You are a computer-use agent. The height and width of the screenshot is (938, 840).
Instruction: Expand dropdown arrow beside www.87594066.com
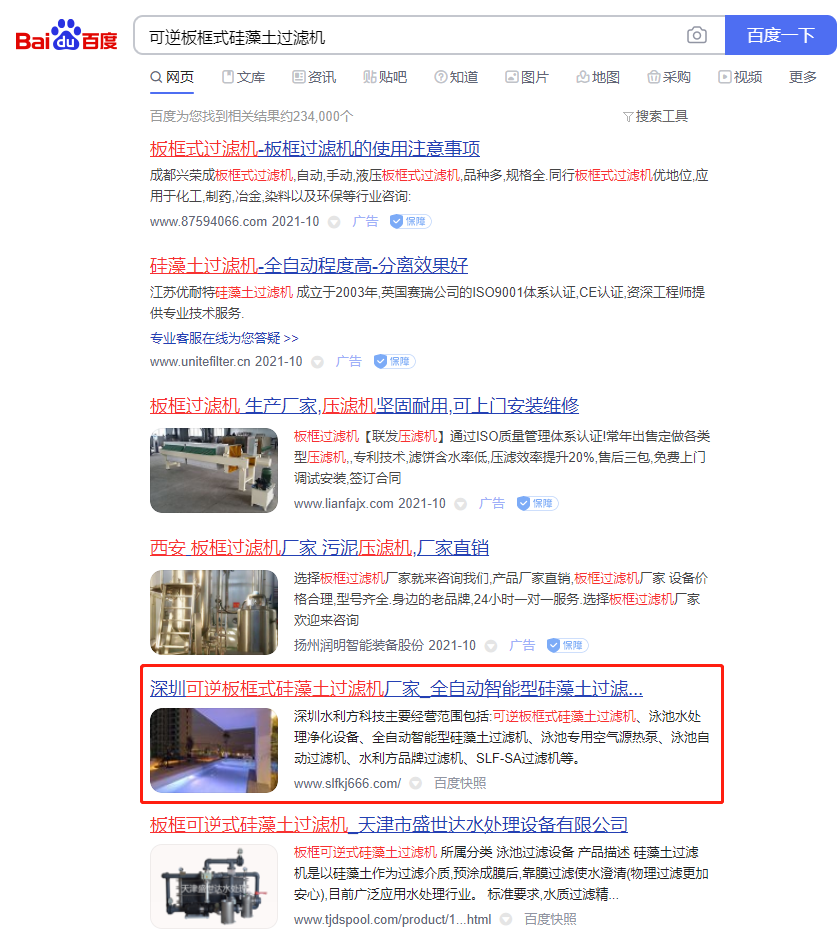click(x=334, y=223)
